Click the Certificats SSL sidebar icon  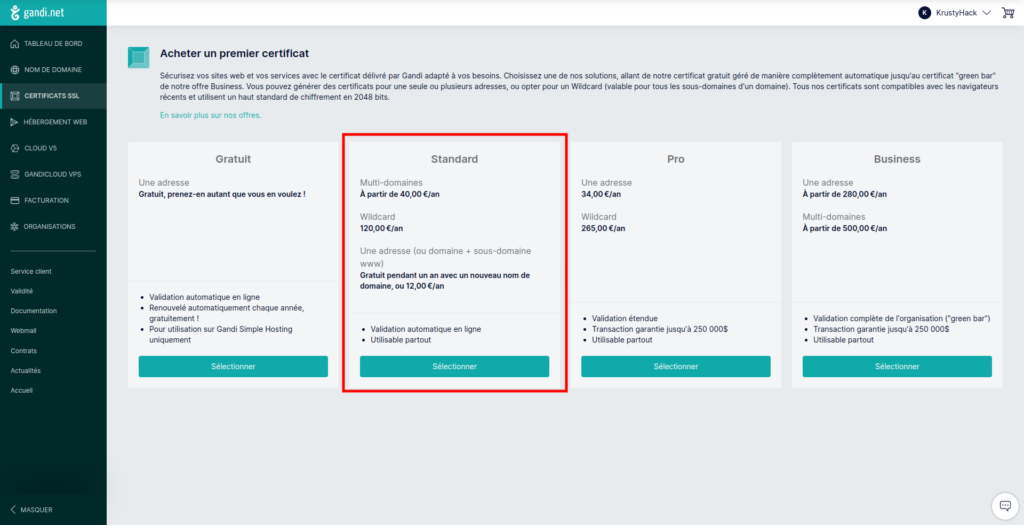(15, 96)
